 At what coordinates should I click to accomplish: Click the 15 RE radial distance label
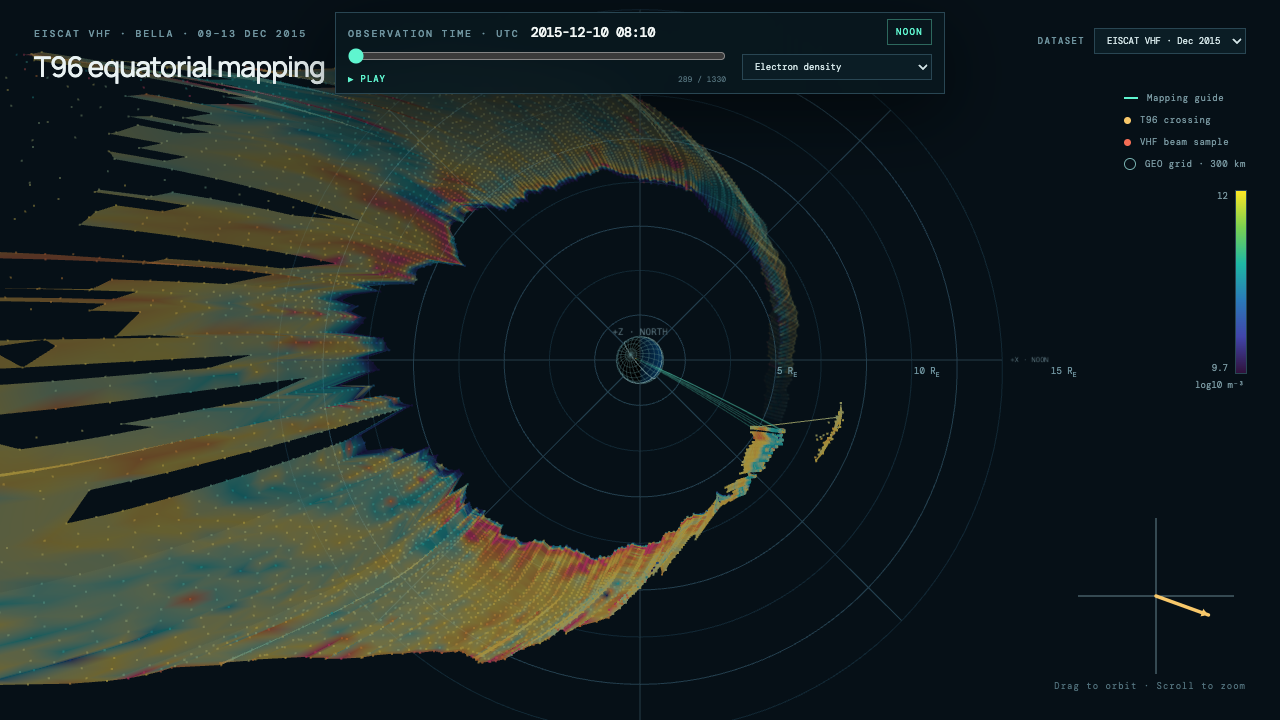point(1063,371)
